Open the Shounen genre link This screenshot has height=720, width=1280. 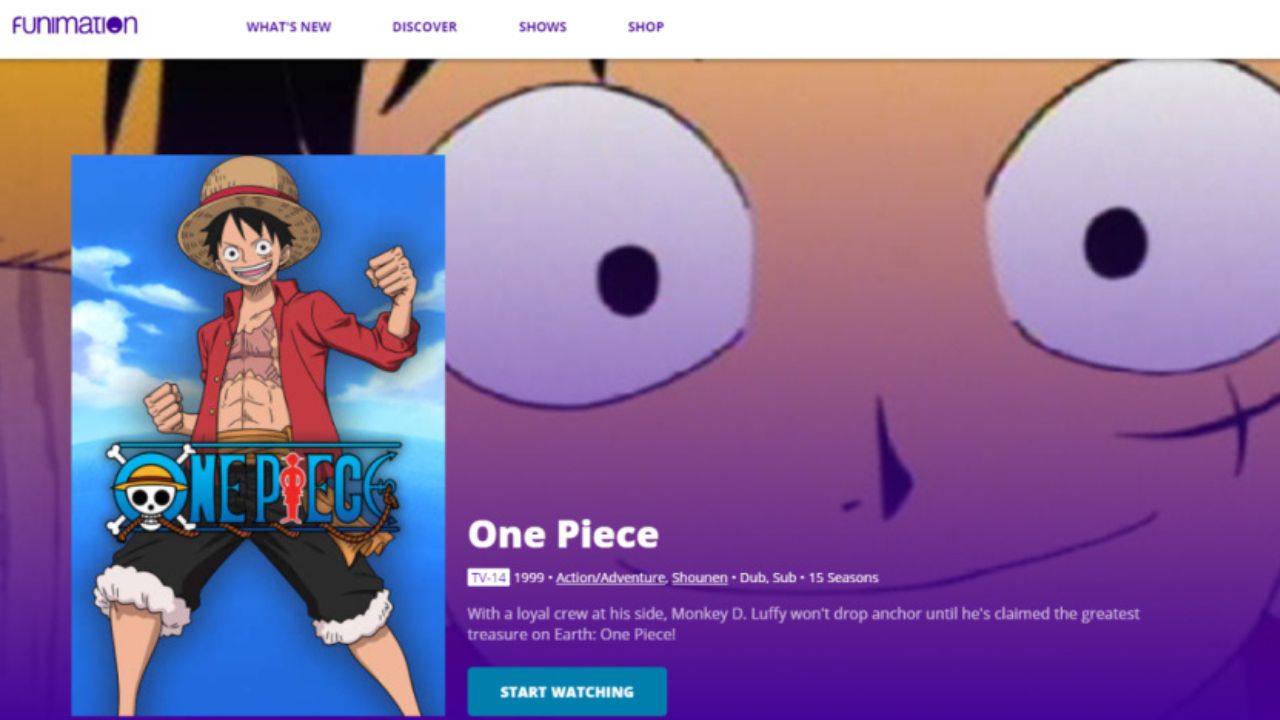[699, 578]
